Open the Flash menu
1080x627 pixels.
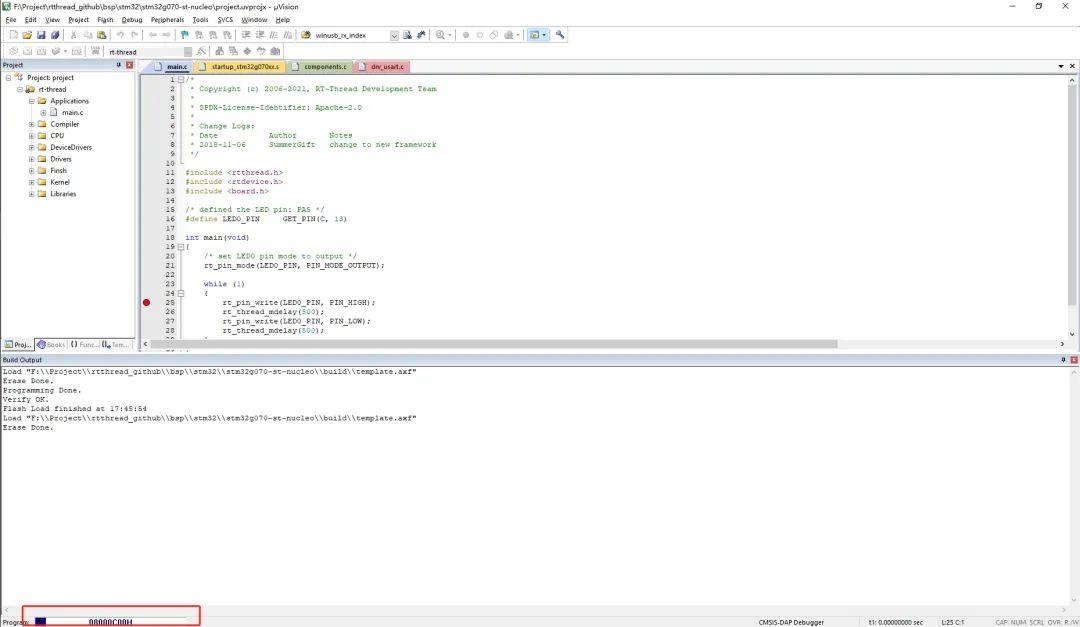(105, 20)
